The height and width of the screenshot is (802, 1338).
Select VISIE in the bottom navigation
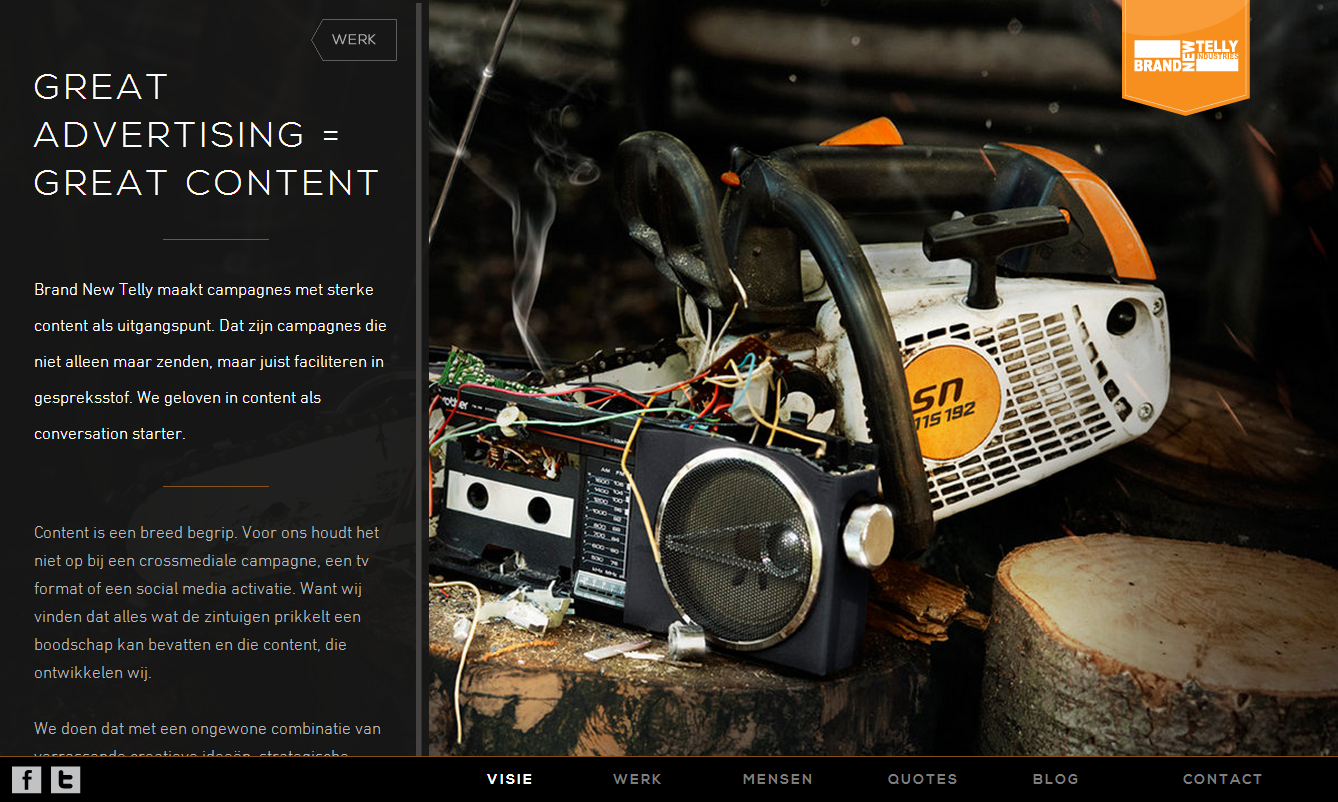[x=510, y=779]
